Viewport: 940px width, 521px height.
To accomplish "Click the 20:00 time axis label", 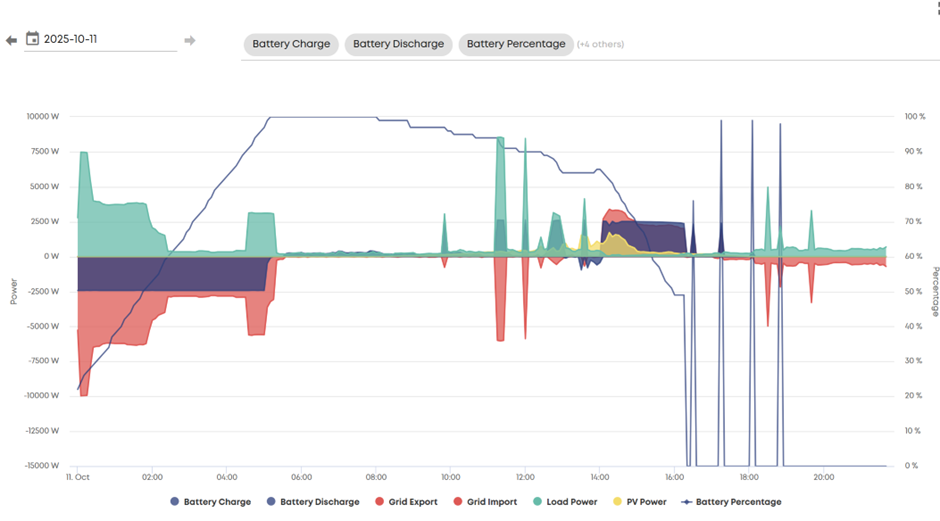I will (824, 477).
